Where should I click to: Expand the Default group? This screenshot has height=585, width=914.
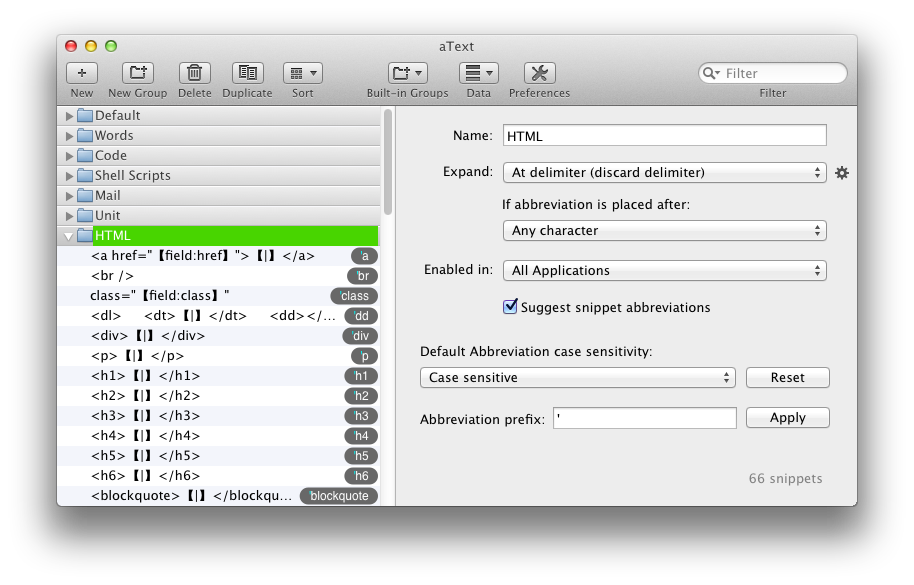coord(69,116)
